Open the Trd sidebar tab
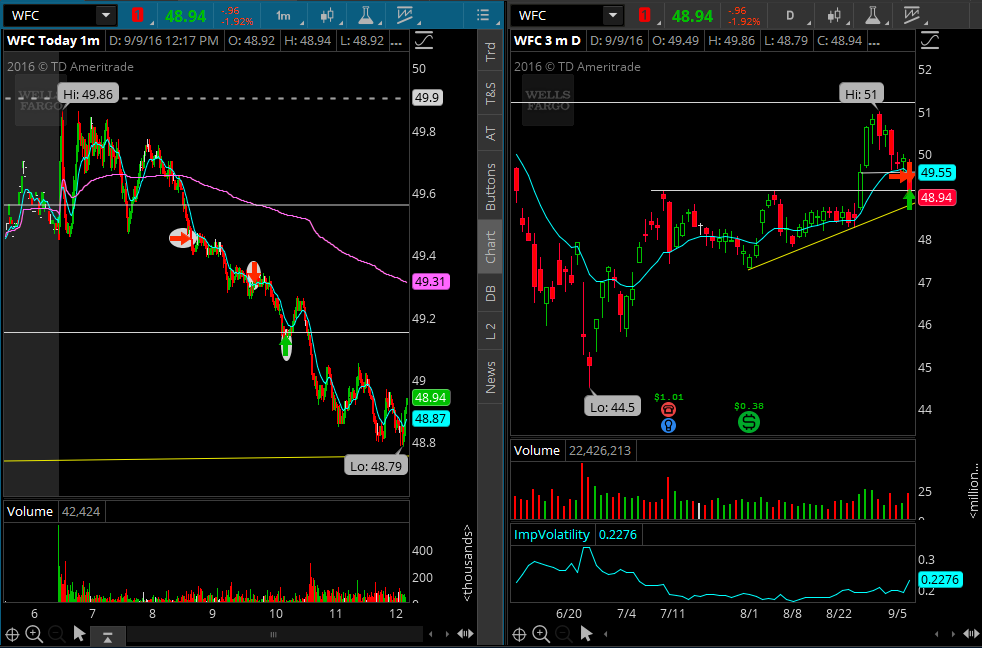Screen dimensions: 982x648 click(490, 51)
